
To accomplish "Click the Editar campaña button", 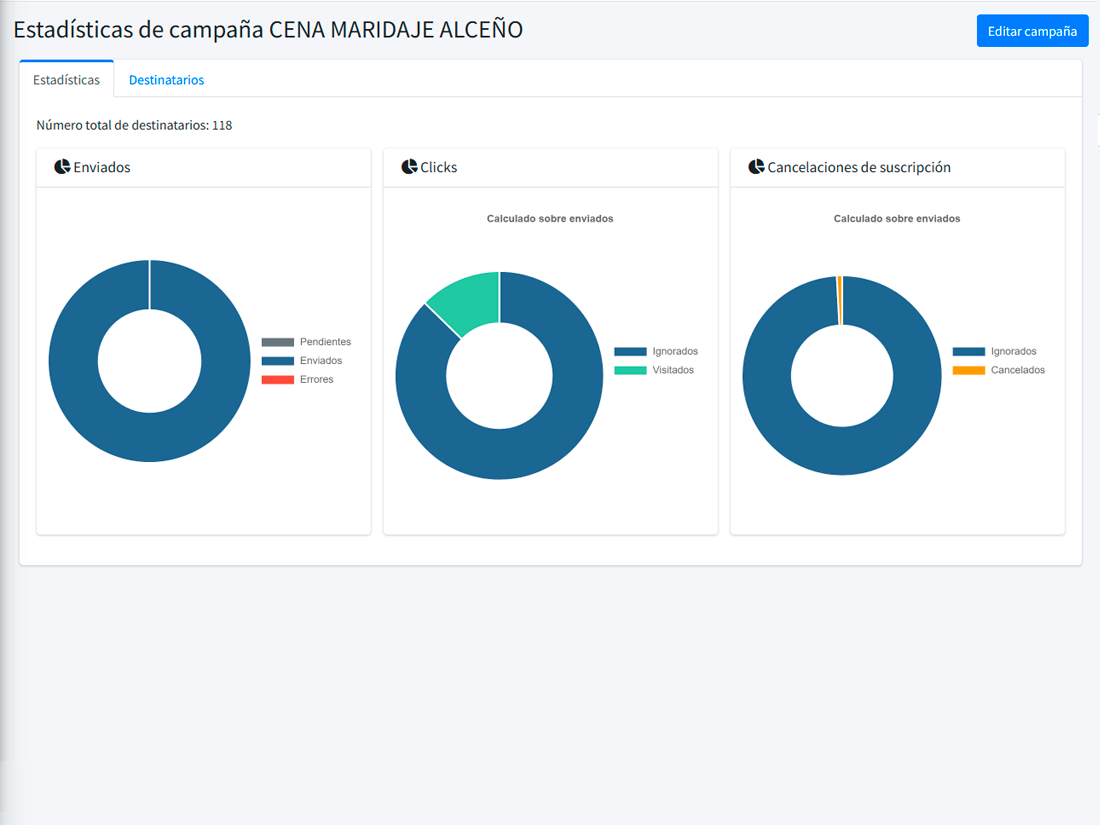I will [x=1032, y=31].
